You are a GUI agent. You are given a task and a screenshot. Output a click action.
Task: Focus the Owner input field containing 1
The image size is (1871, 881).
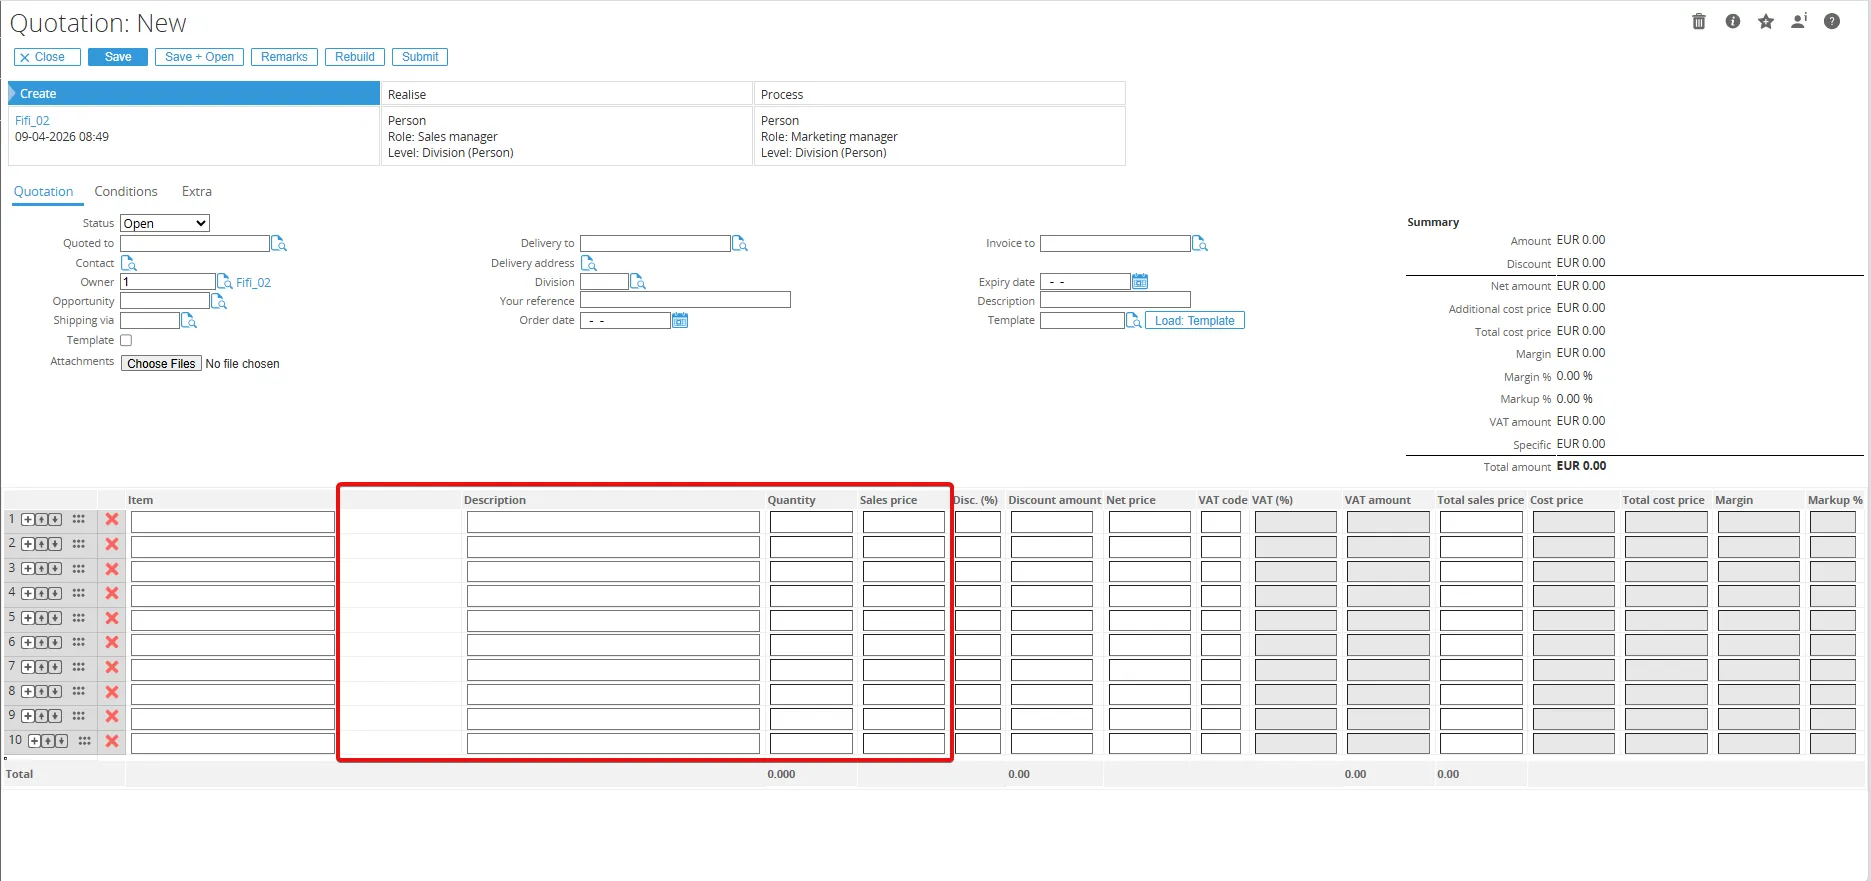coord(168,282)
